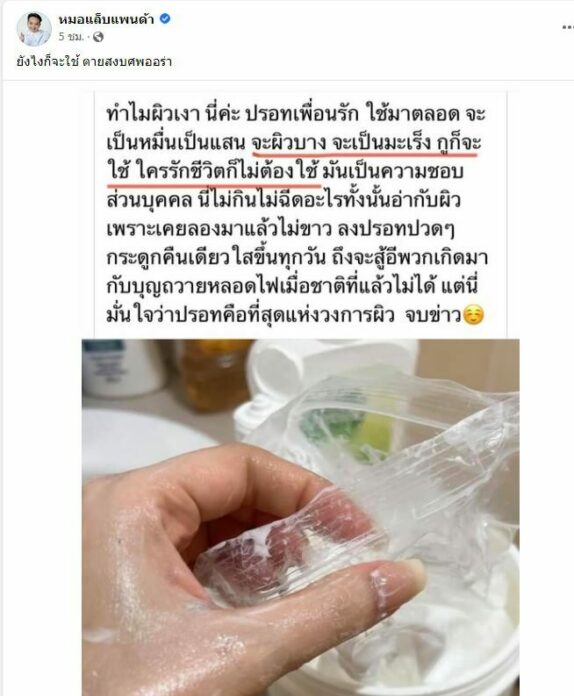Open the หมอแล็บแพนด้า profile picture
This screenshot has height=696, width=574.
pyautogui.click(x=34, y=29)
